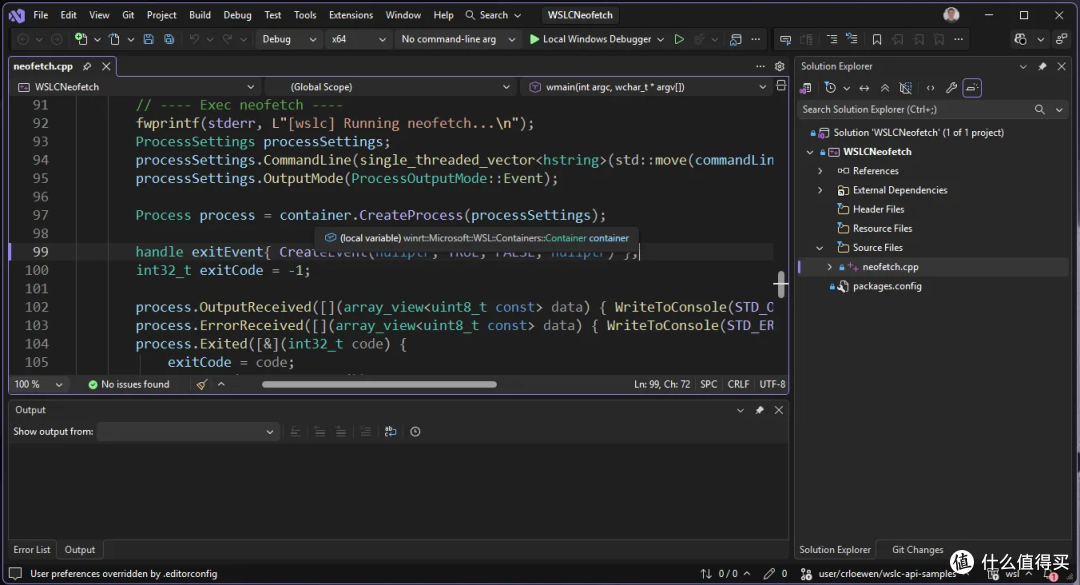Close the neofetch.cpp tab
Screen dimensions: 1080x585
(106, 66)
